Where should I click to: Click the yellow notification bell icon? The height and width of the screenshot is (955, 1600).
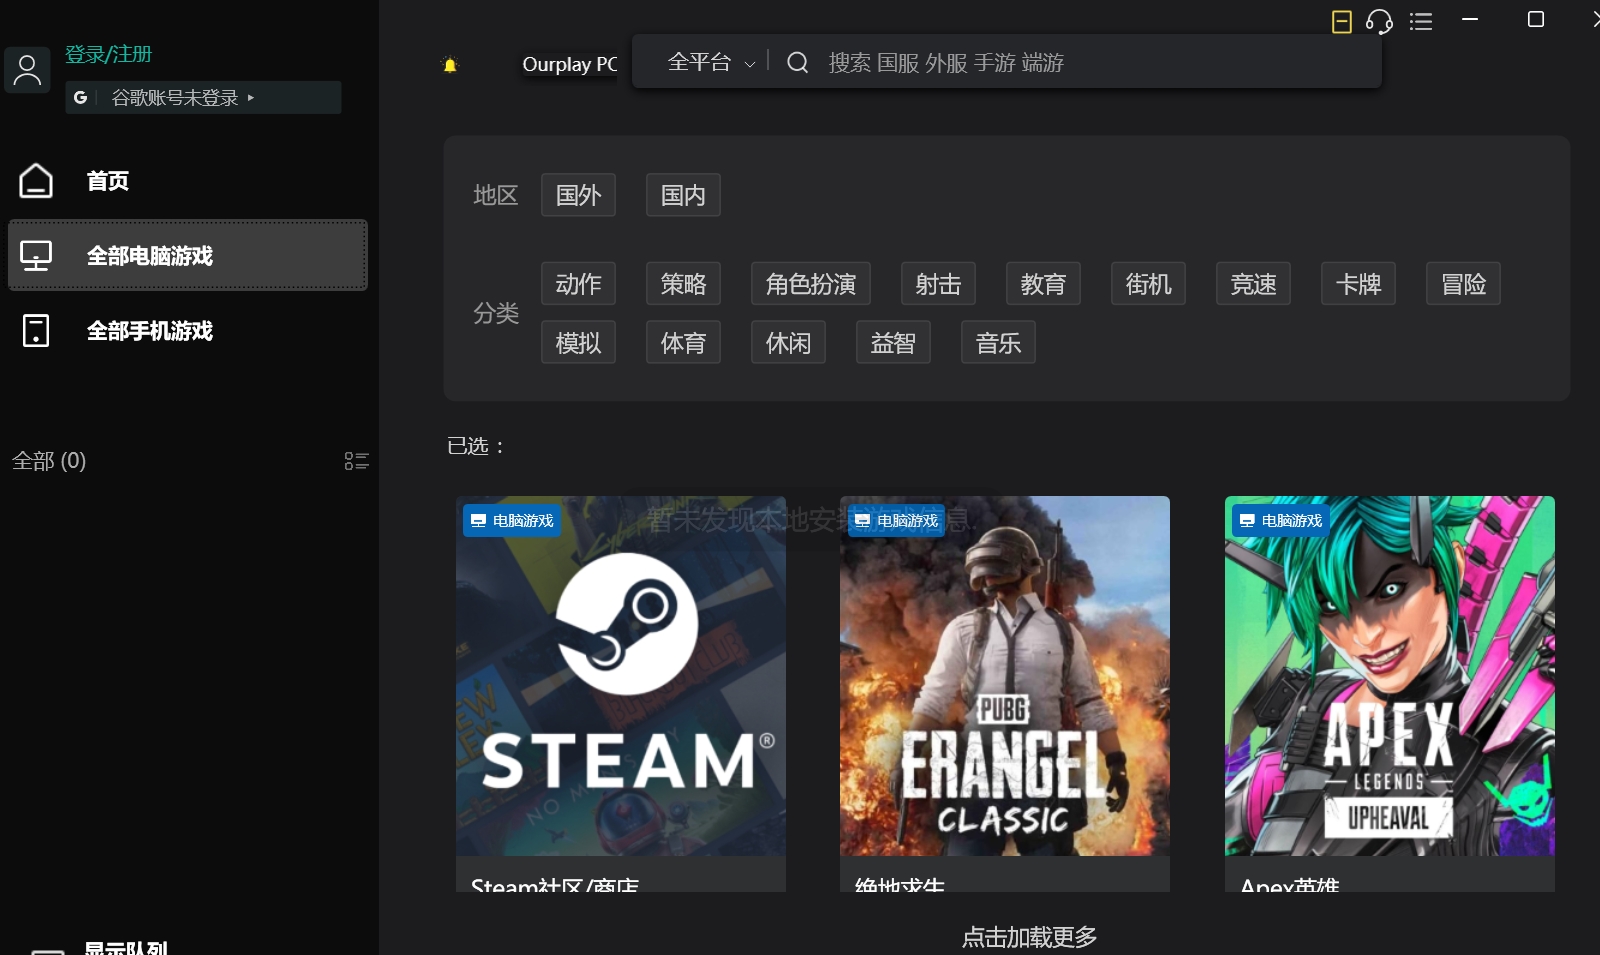tap(450, 65)
